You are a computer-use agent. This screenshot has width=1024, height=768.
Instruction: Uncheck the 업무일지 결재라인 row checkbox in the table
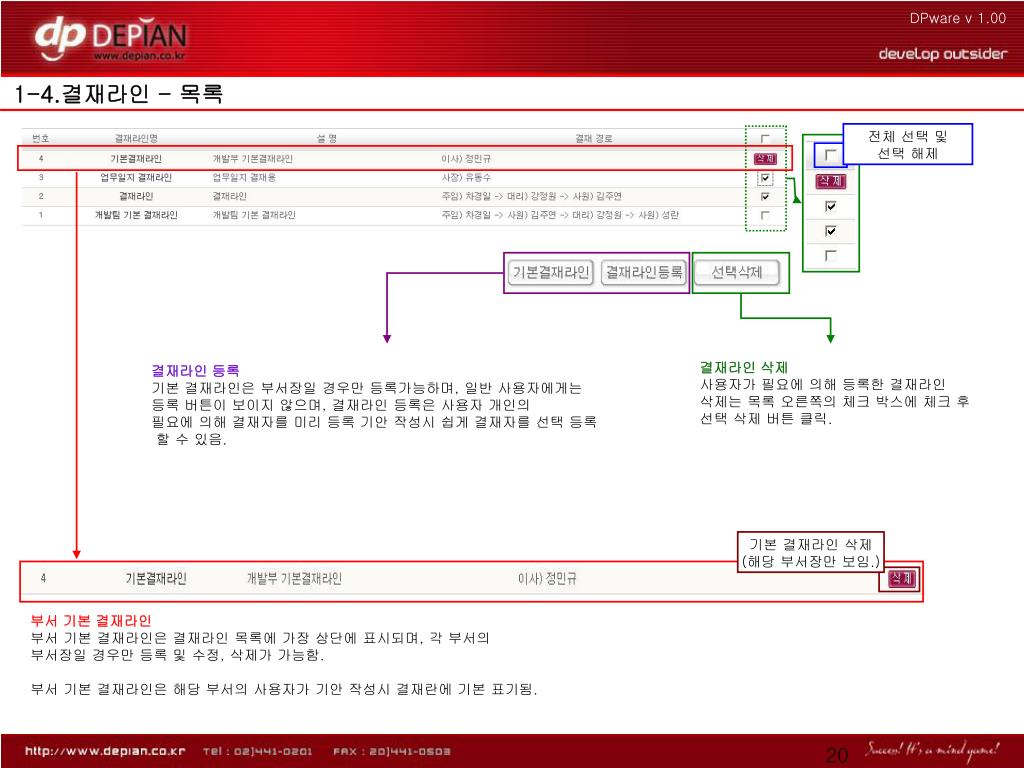(x=765, y=178)
